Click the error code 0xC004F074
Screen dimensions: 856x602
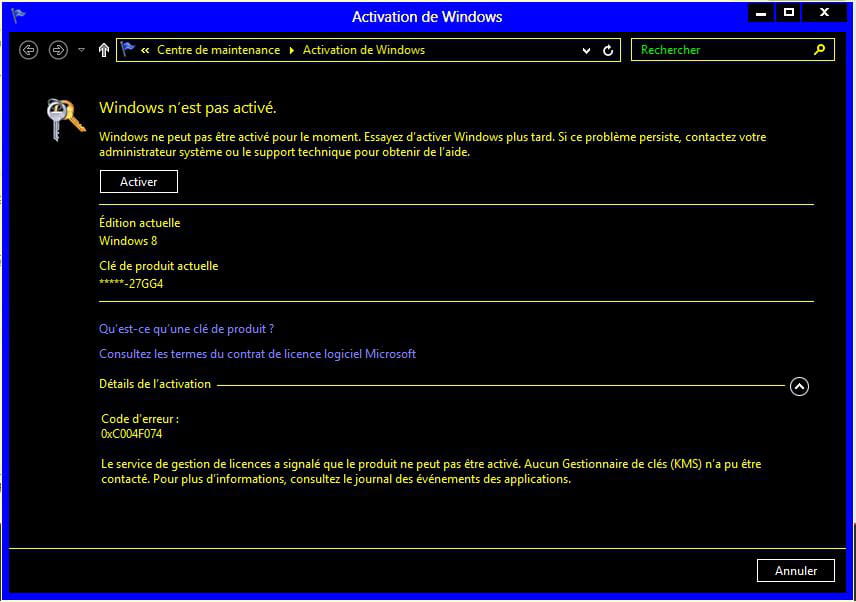[x=132, y=434]
